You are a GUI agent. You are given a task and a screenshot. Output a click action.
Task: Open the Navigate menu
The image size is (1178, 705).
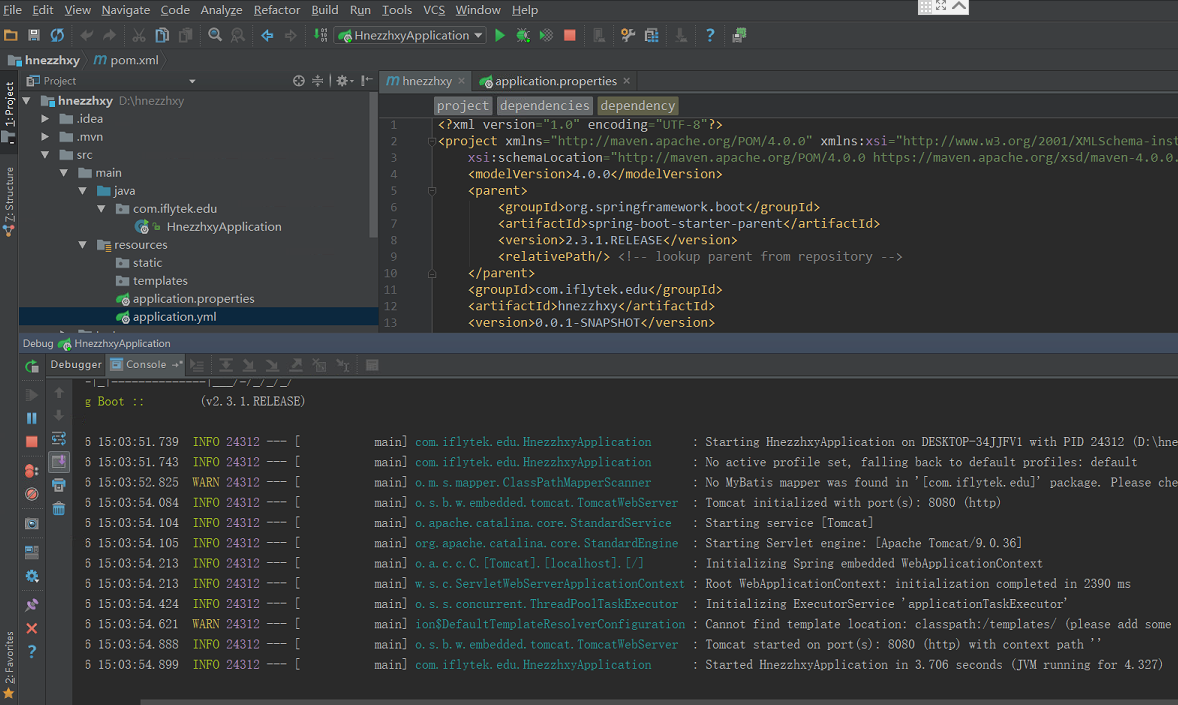pos(125,10)
